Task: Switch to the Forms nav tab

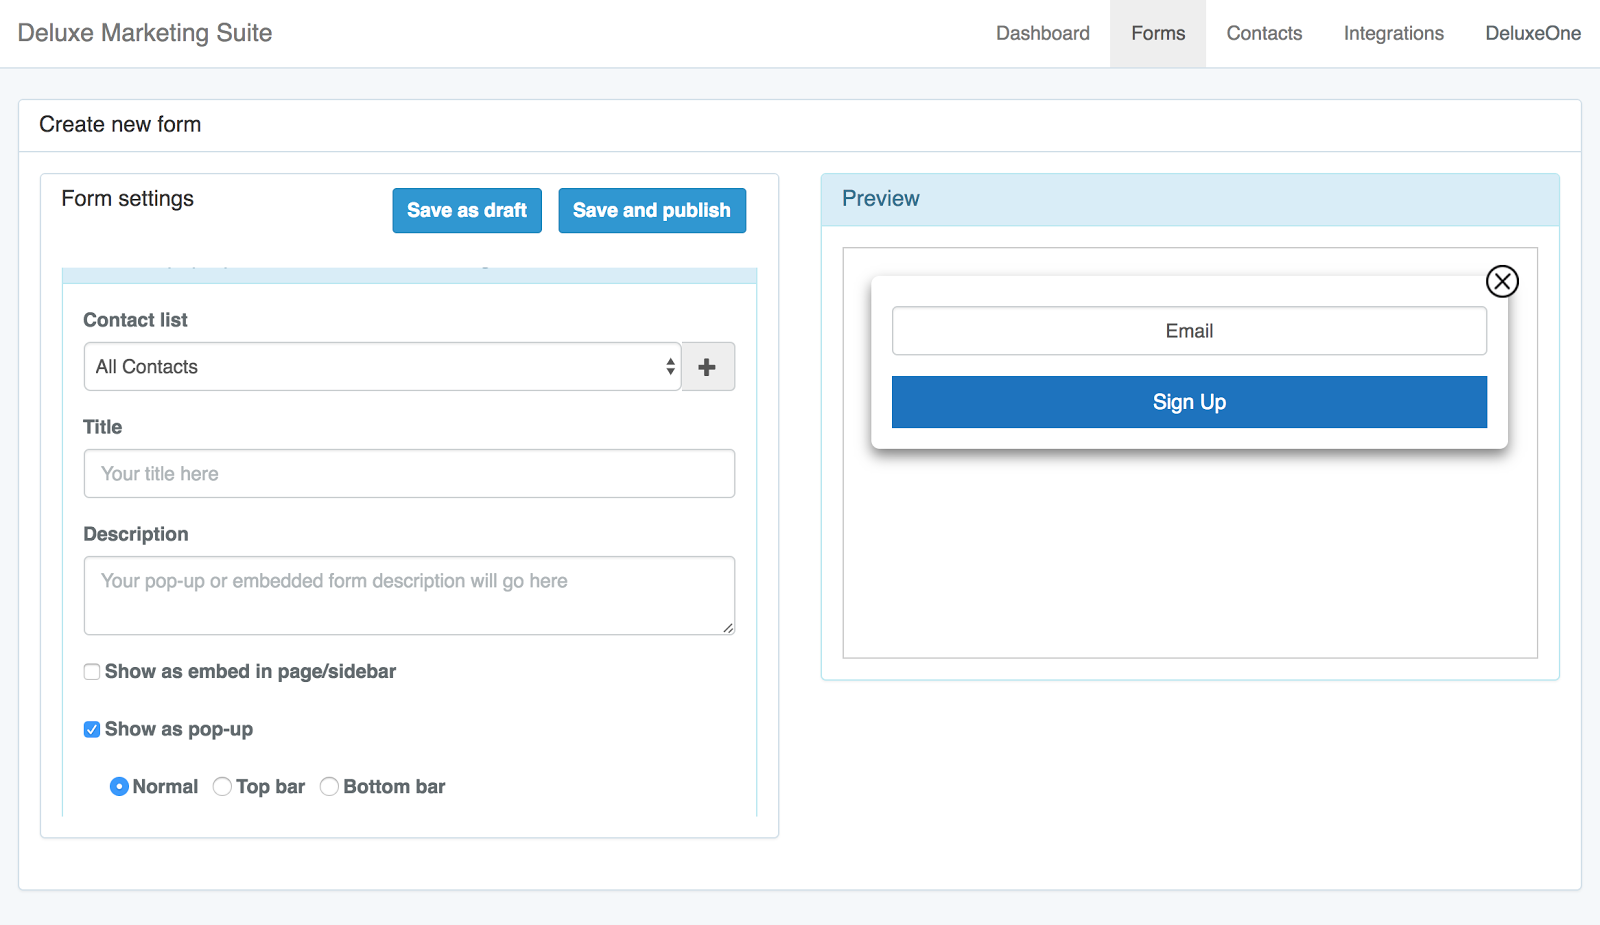Action: [1158, 33]
